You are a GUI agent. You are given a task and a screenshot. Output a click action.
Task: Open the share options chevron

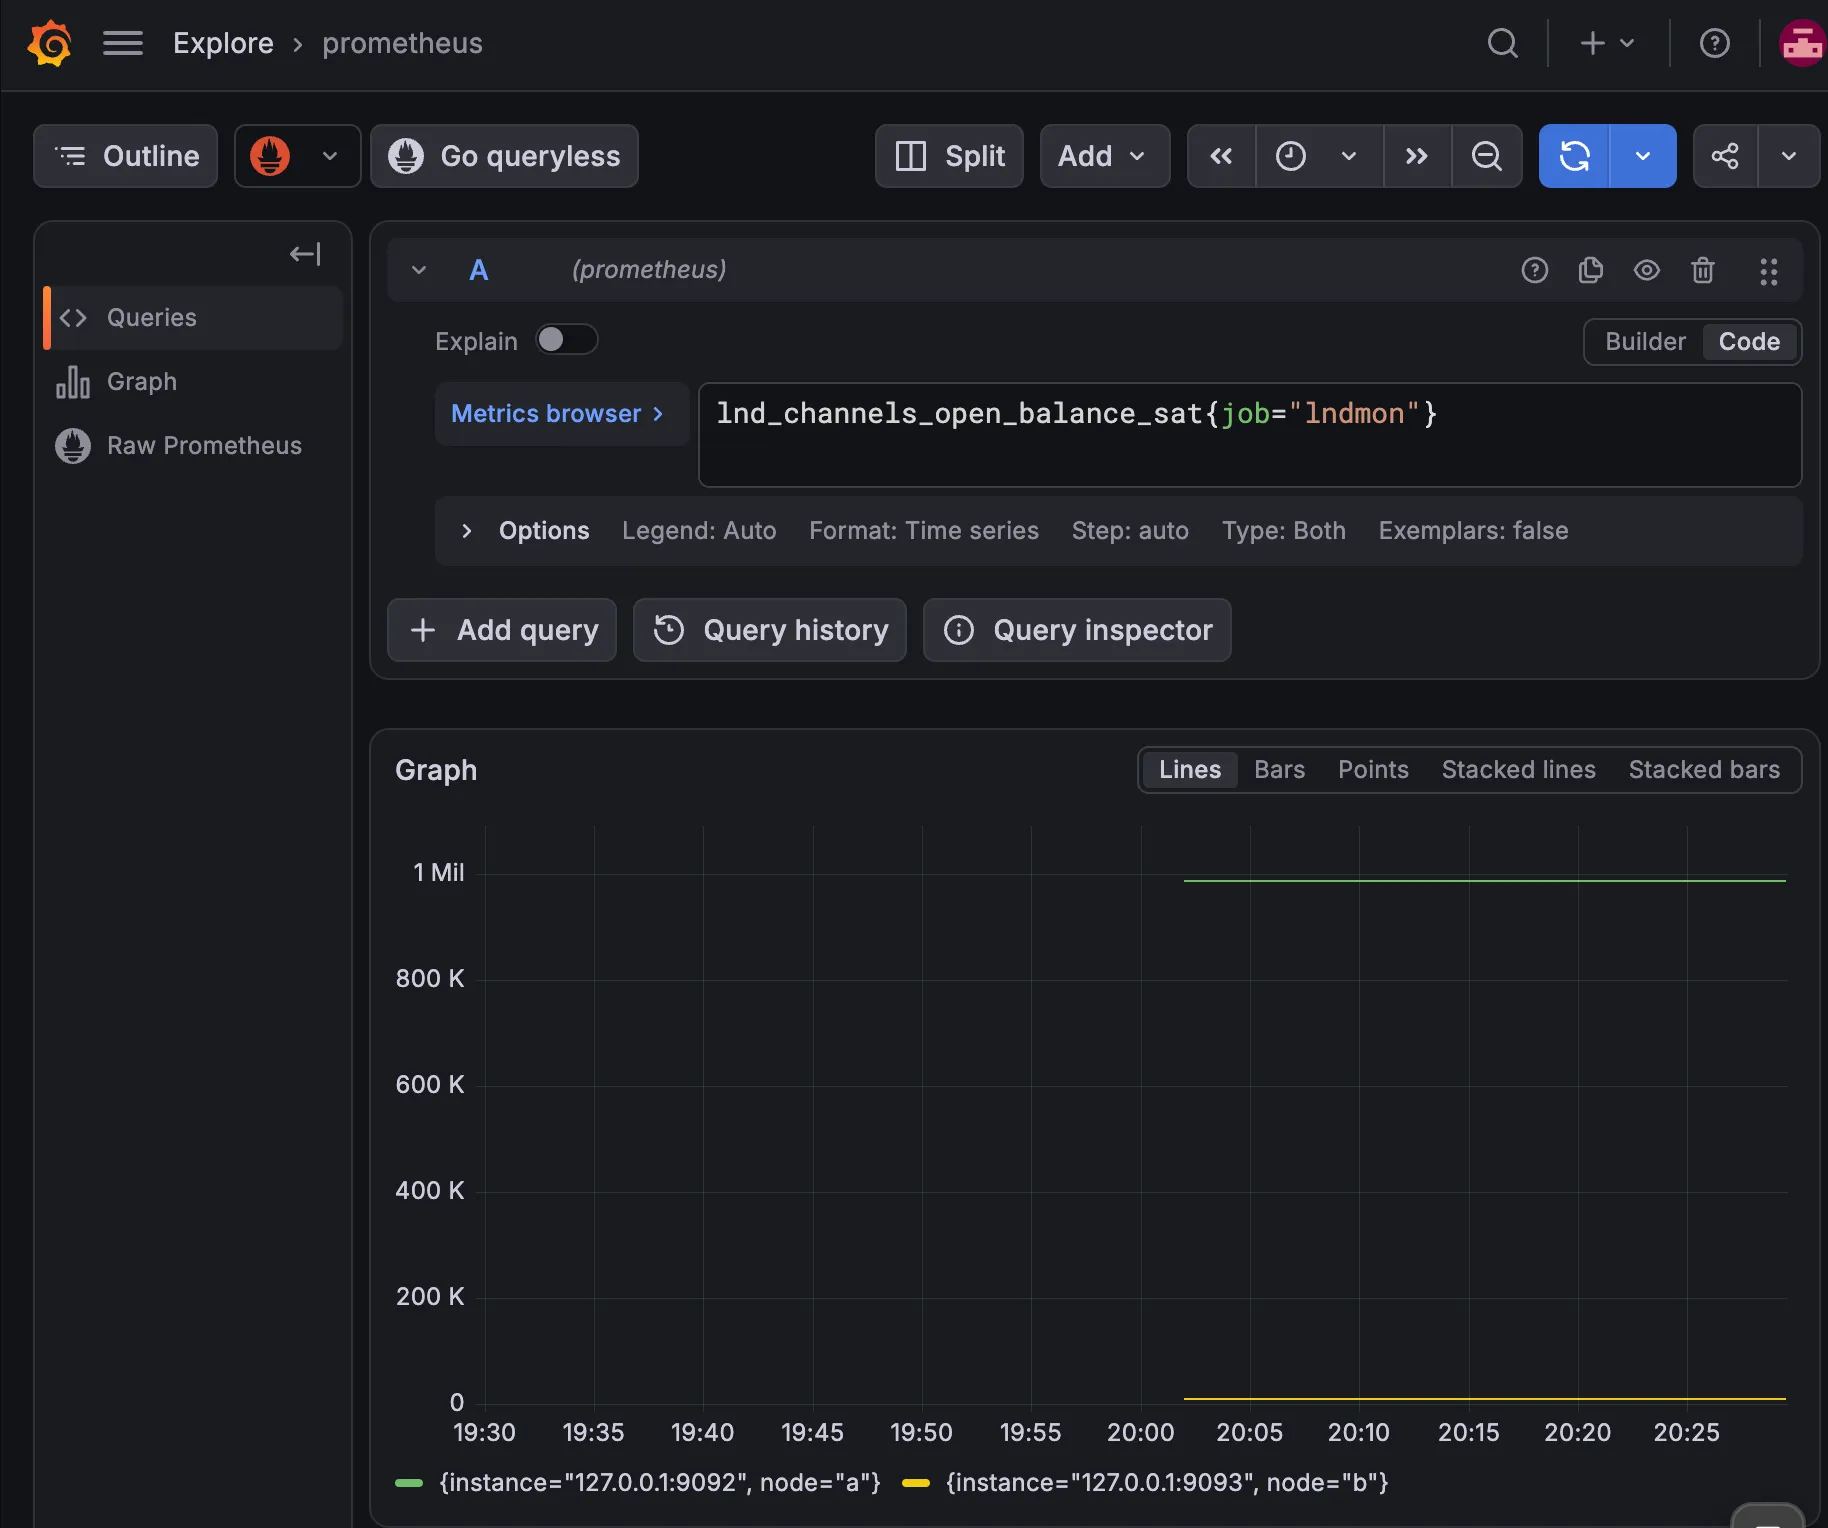(x=1789, y=156)
